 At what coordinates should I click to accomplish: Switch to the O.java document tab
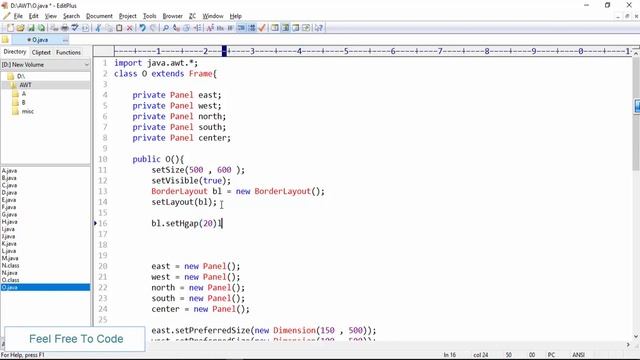(x=40, y=40)
